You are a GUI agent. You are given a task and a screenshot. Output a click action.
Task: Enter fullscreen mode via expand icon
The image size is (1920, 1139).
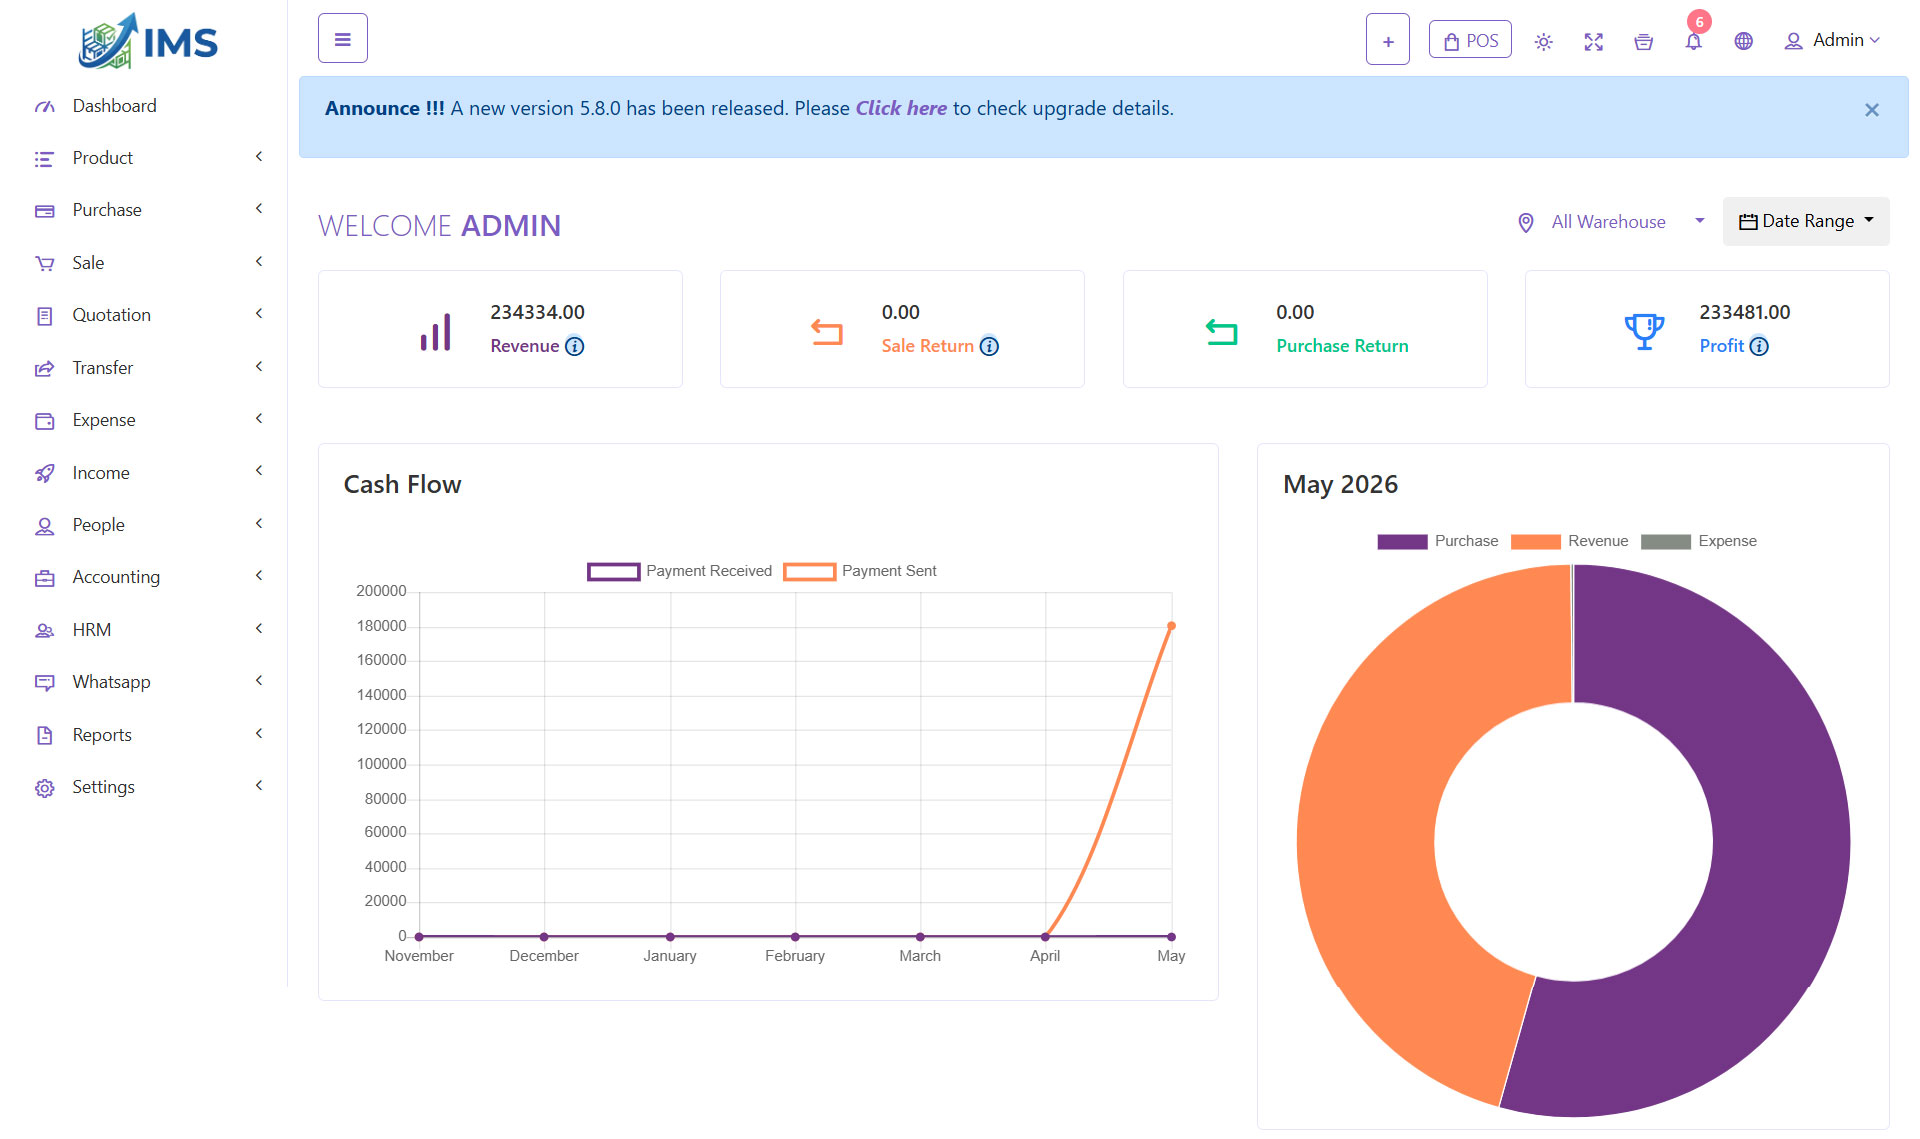click(1594, 41)
